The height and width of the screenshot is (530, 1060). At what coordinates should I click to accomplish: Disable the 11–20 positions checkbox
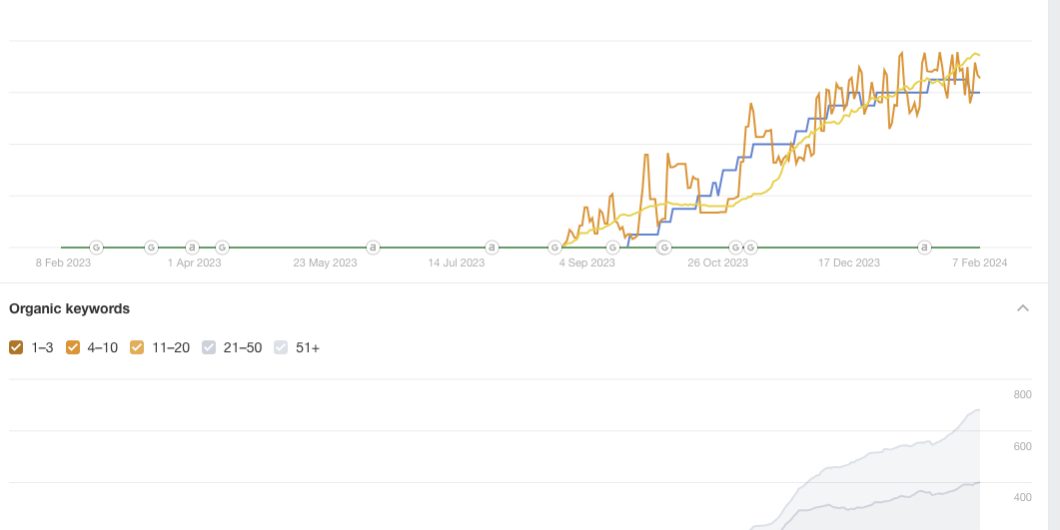tap(137, 348)
